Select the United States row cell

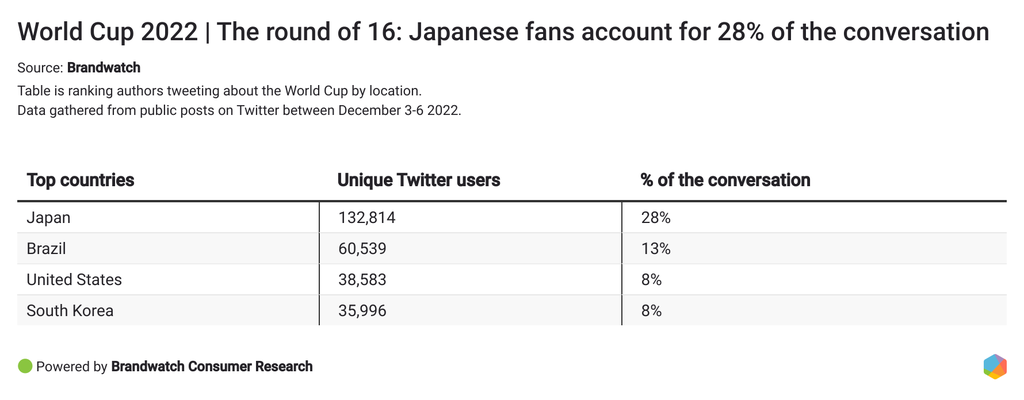[74, 279]
